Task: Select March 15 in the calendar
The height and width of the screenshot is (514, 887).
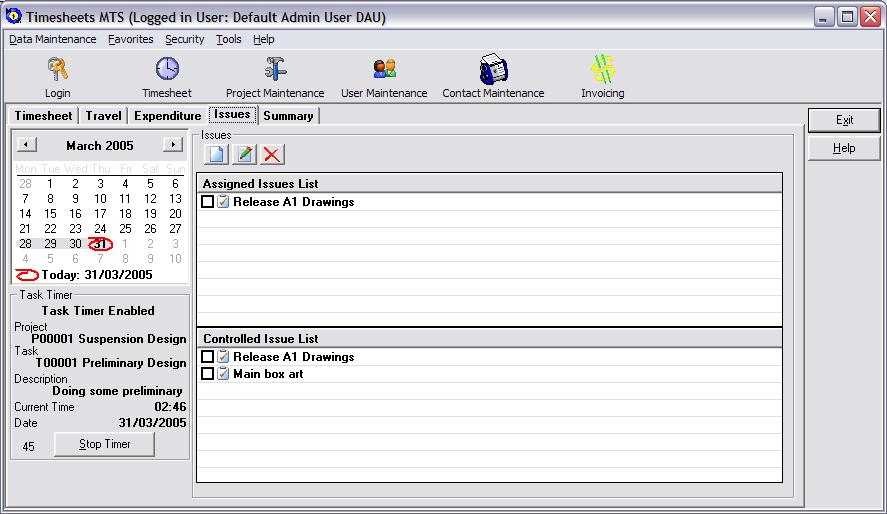Action: (50, 214)
